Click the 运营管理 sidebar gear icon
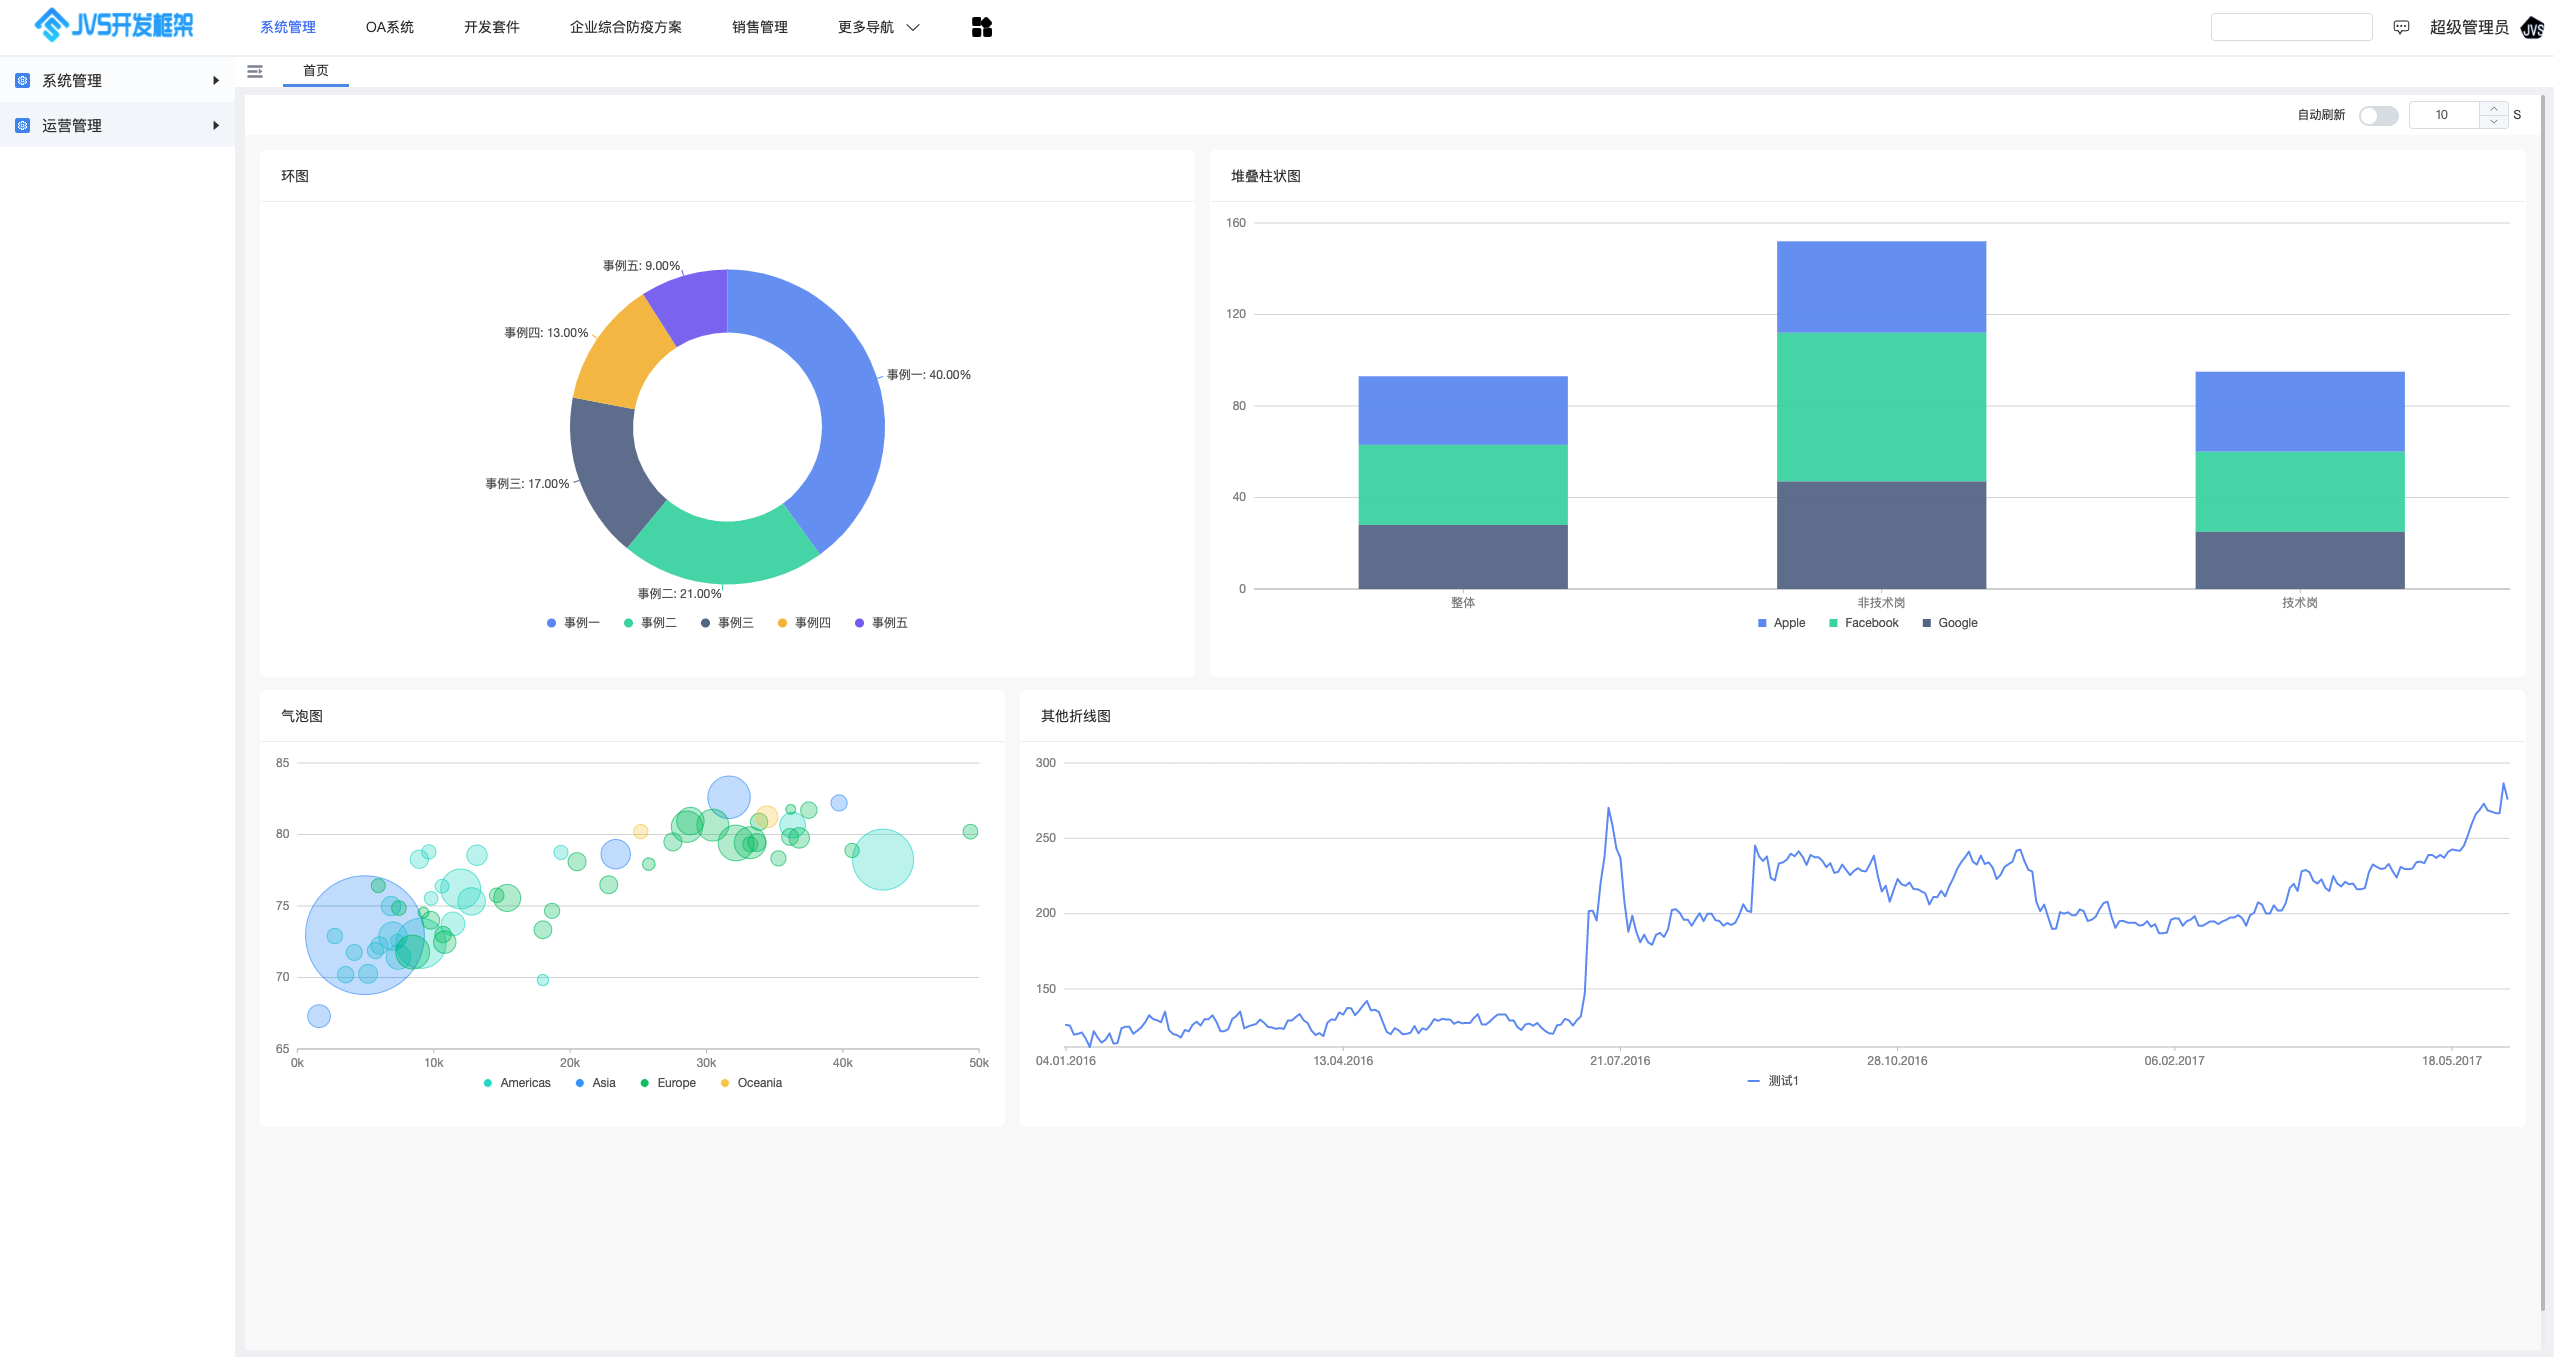Screen dimensions: 2554x1357 [23, 125]
